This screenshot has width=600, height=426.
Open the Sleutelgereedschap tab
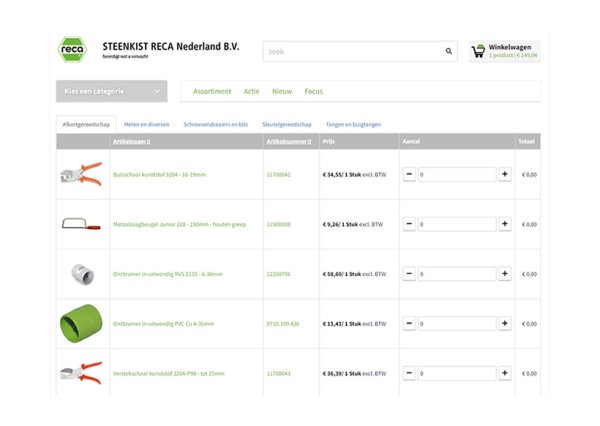pyautogui.click(x=287, y=125)
